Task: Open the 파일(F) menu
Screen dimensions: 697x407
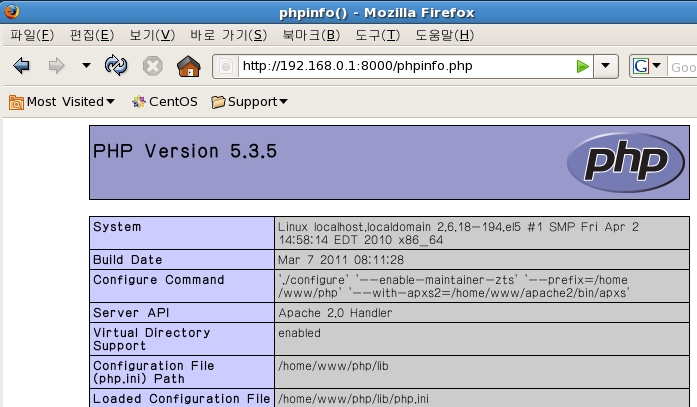Action: coord(32,35)
